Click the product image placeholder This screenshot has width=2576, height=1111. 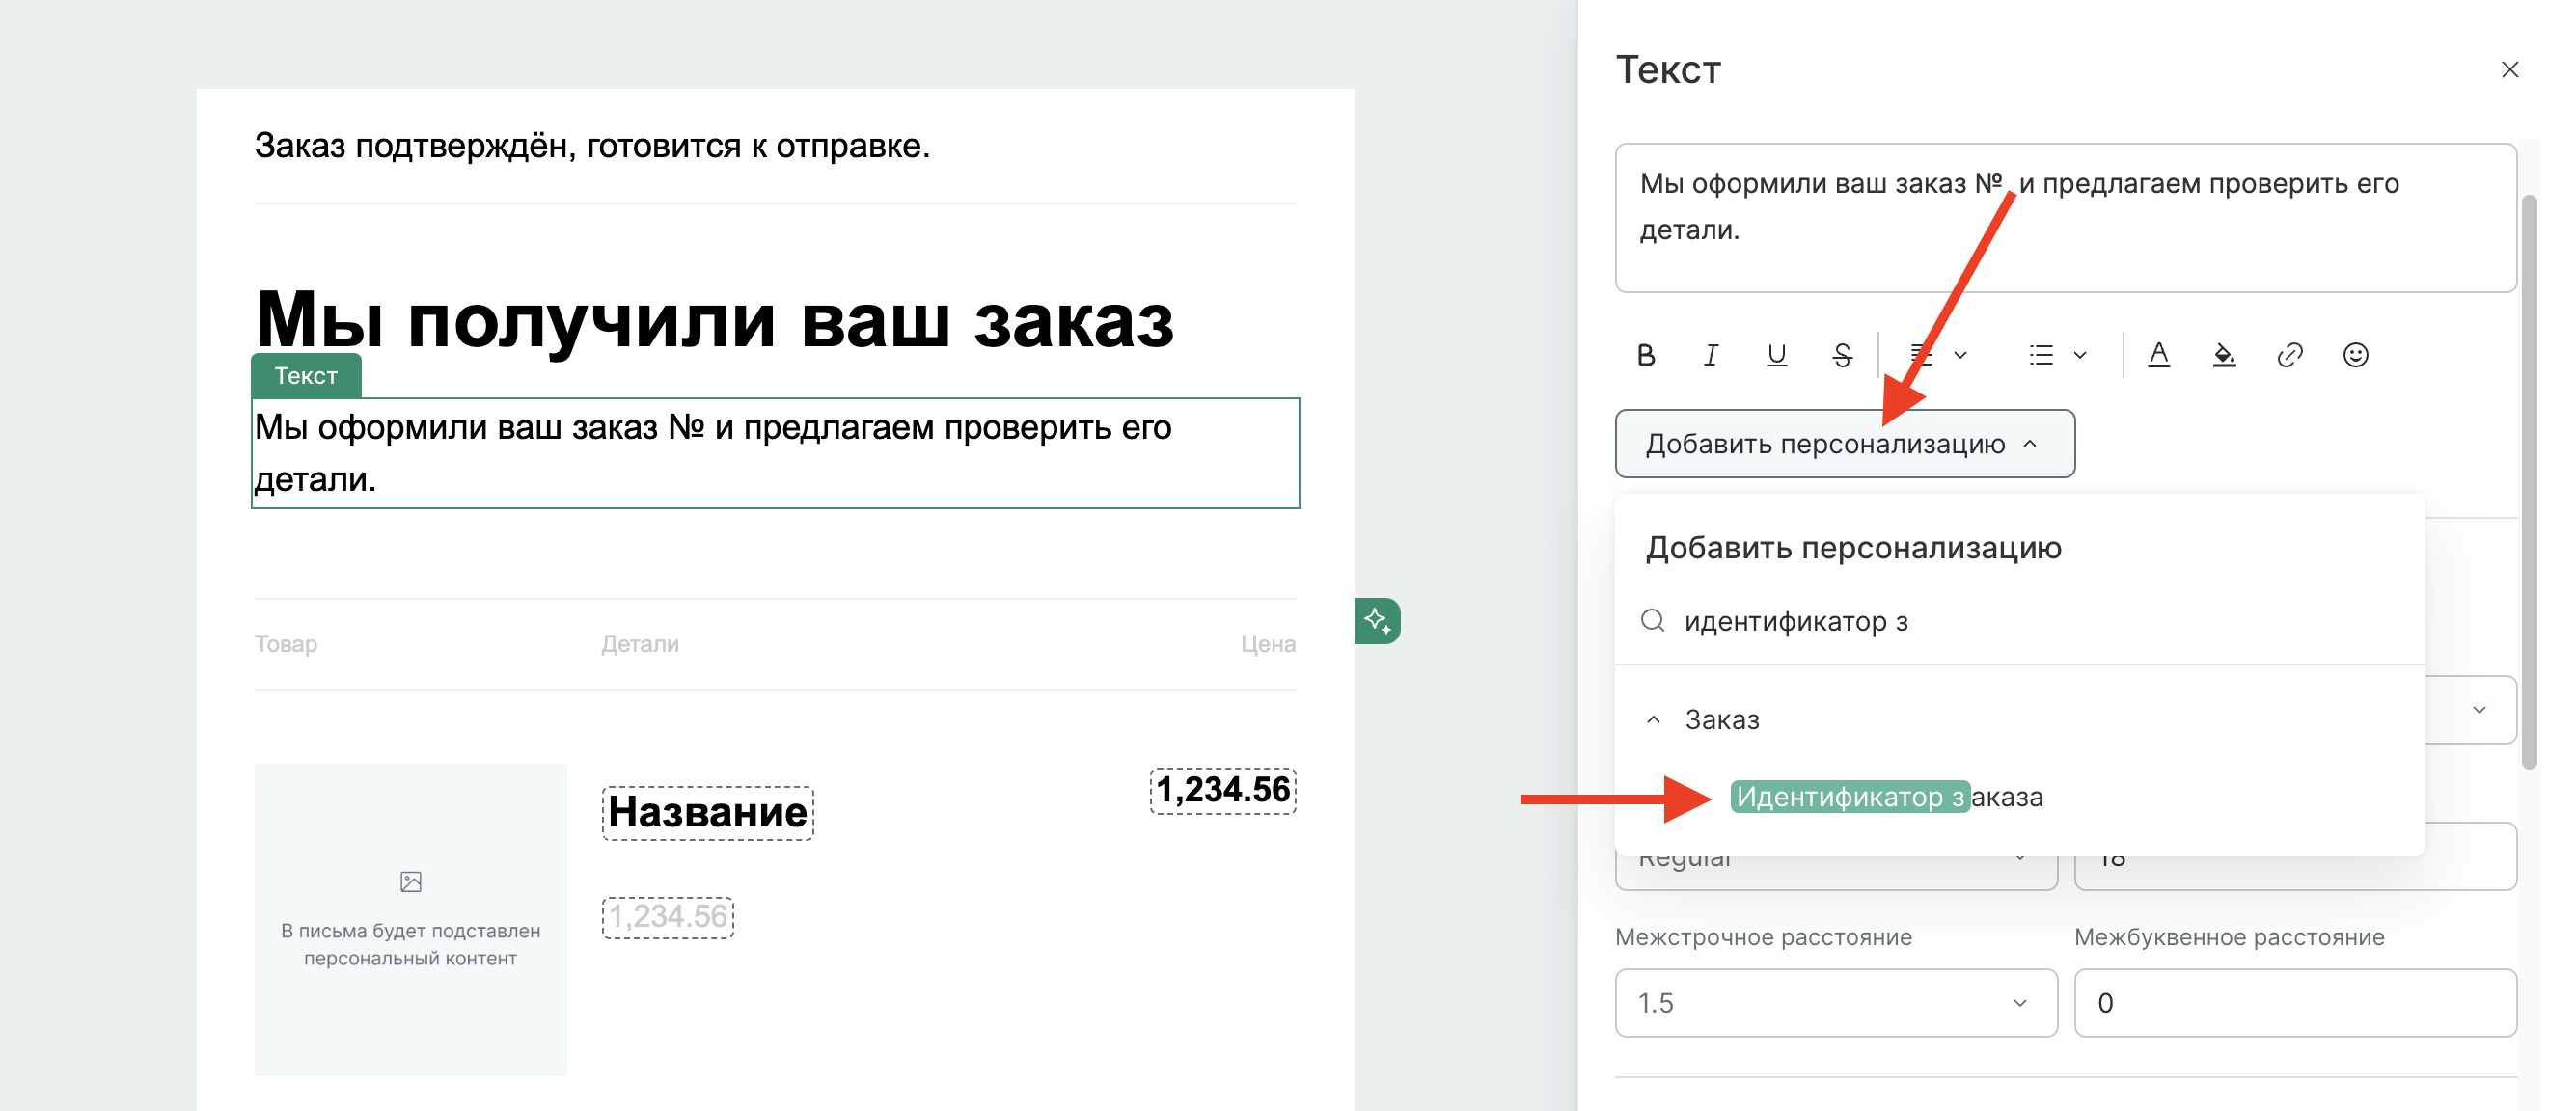[x=410, y=919]
